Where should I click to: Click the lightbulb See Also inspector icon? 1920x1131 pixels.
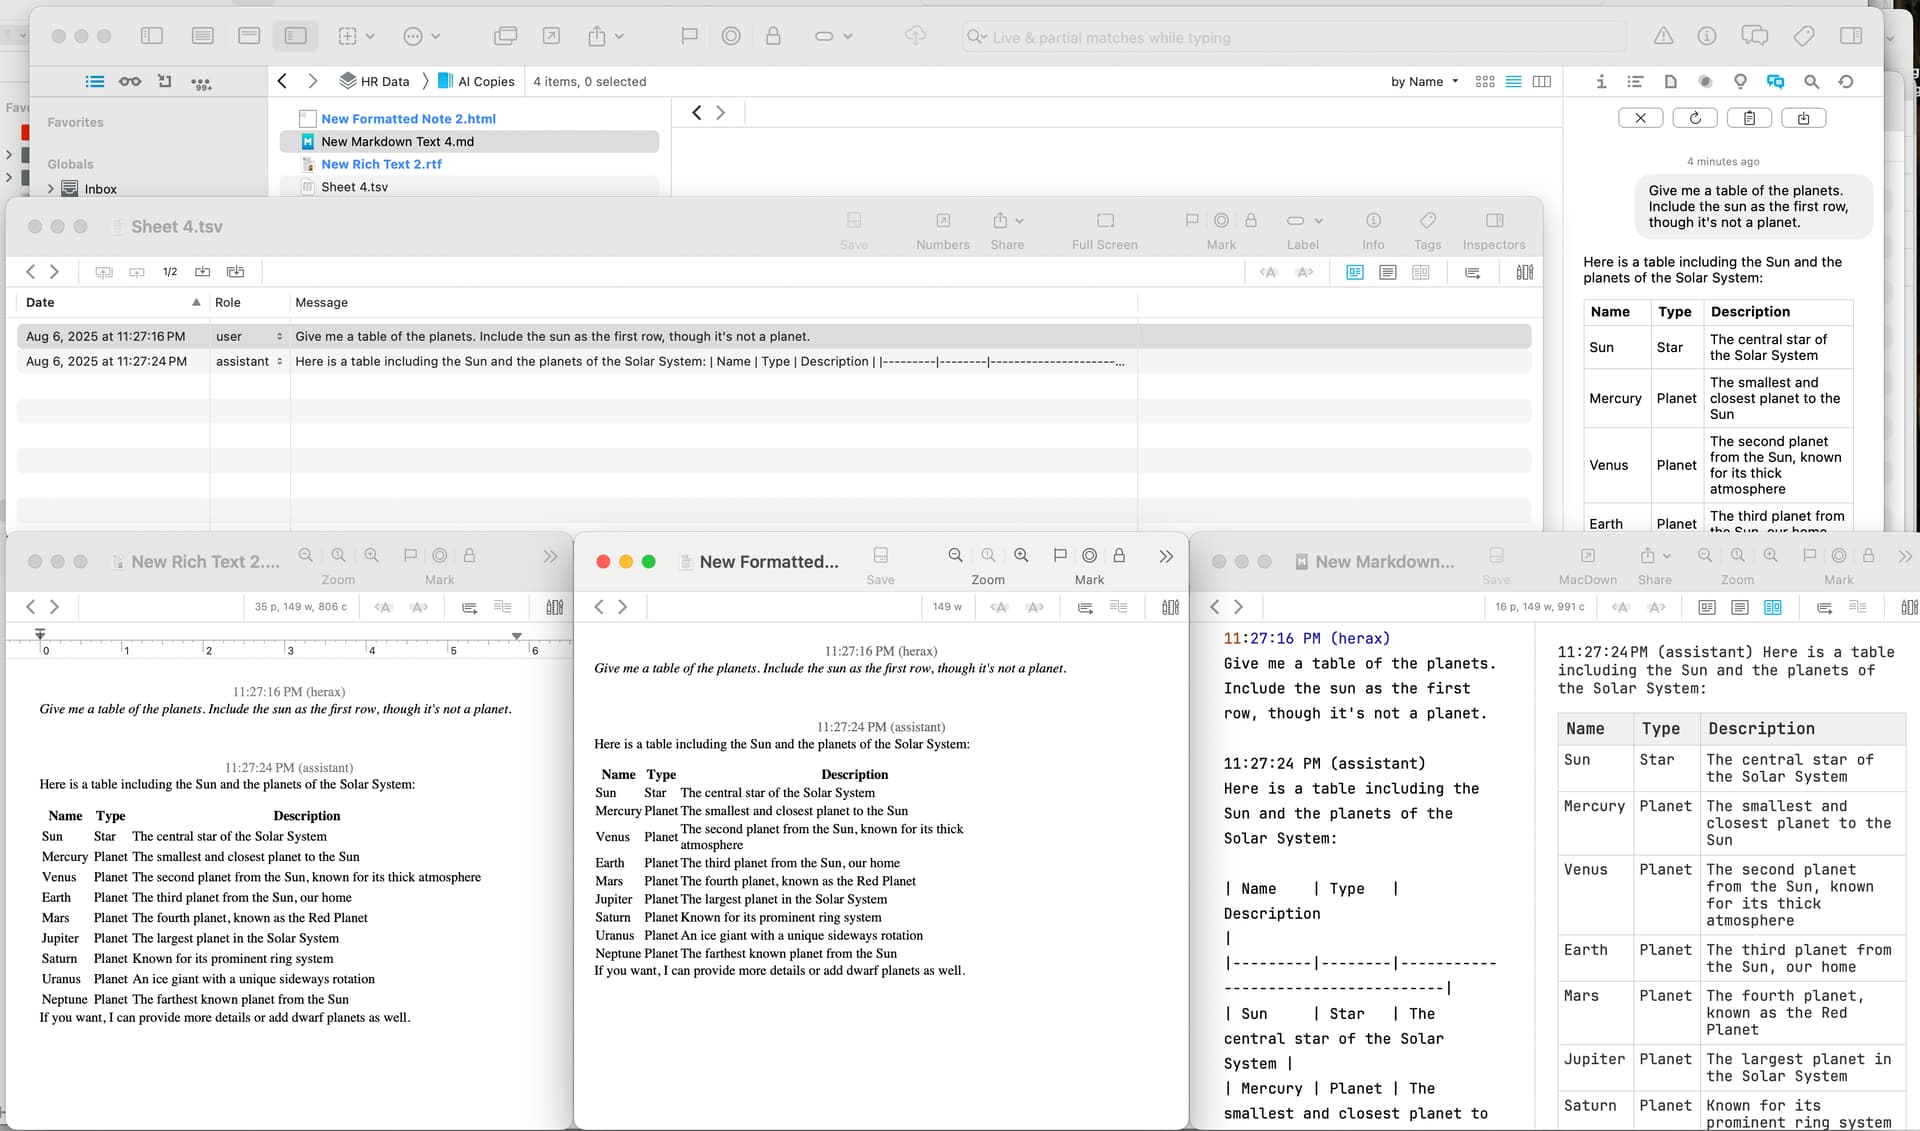point(1740,82)
